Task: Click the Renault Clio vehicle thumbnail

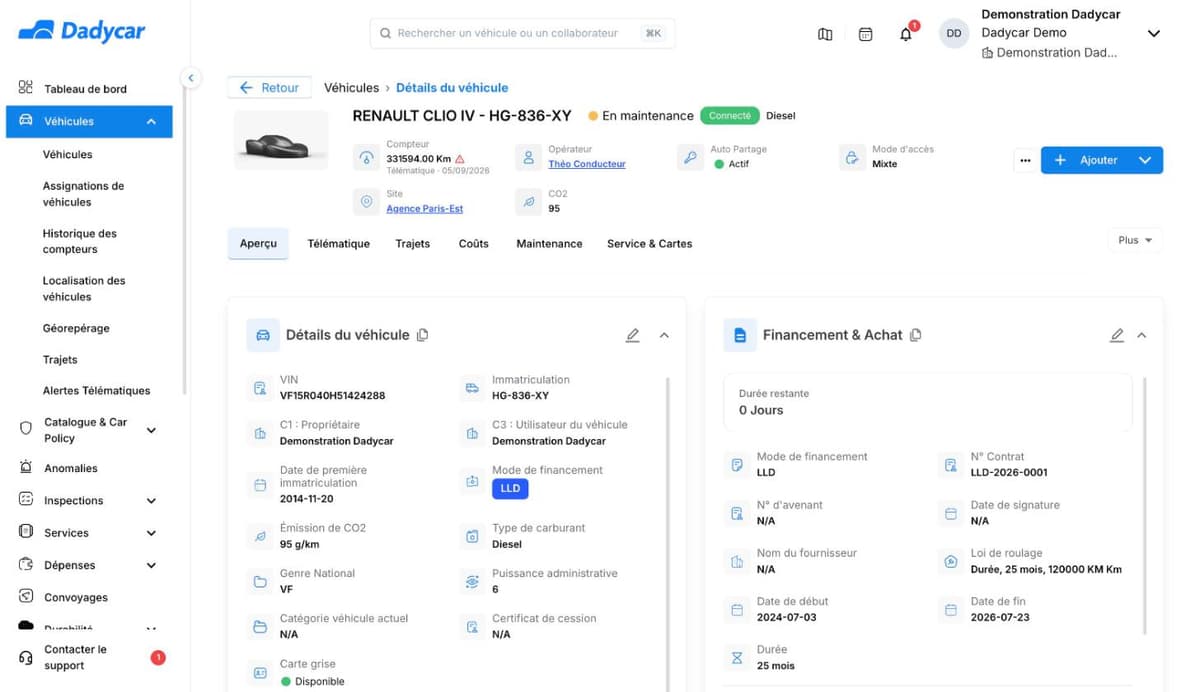Action: tap(281, 140)
